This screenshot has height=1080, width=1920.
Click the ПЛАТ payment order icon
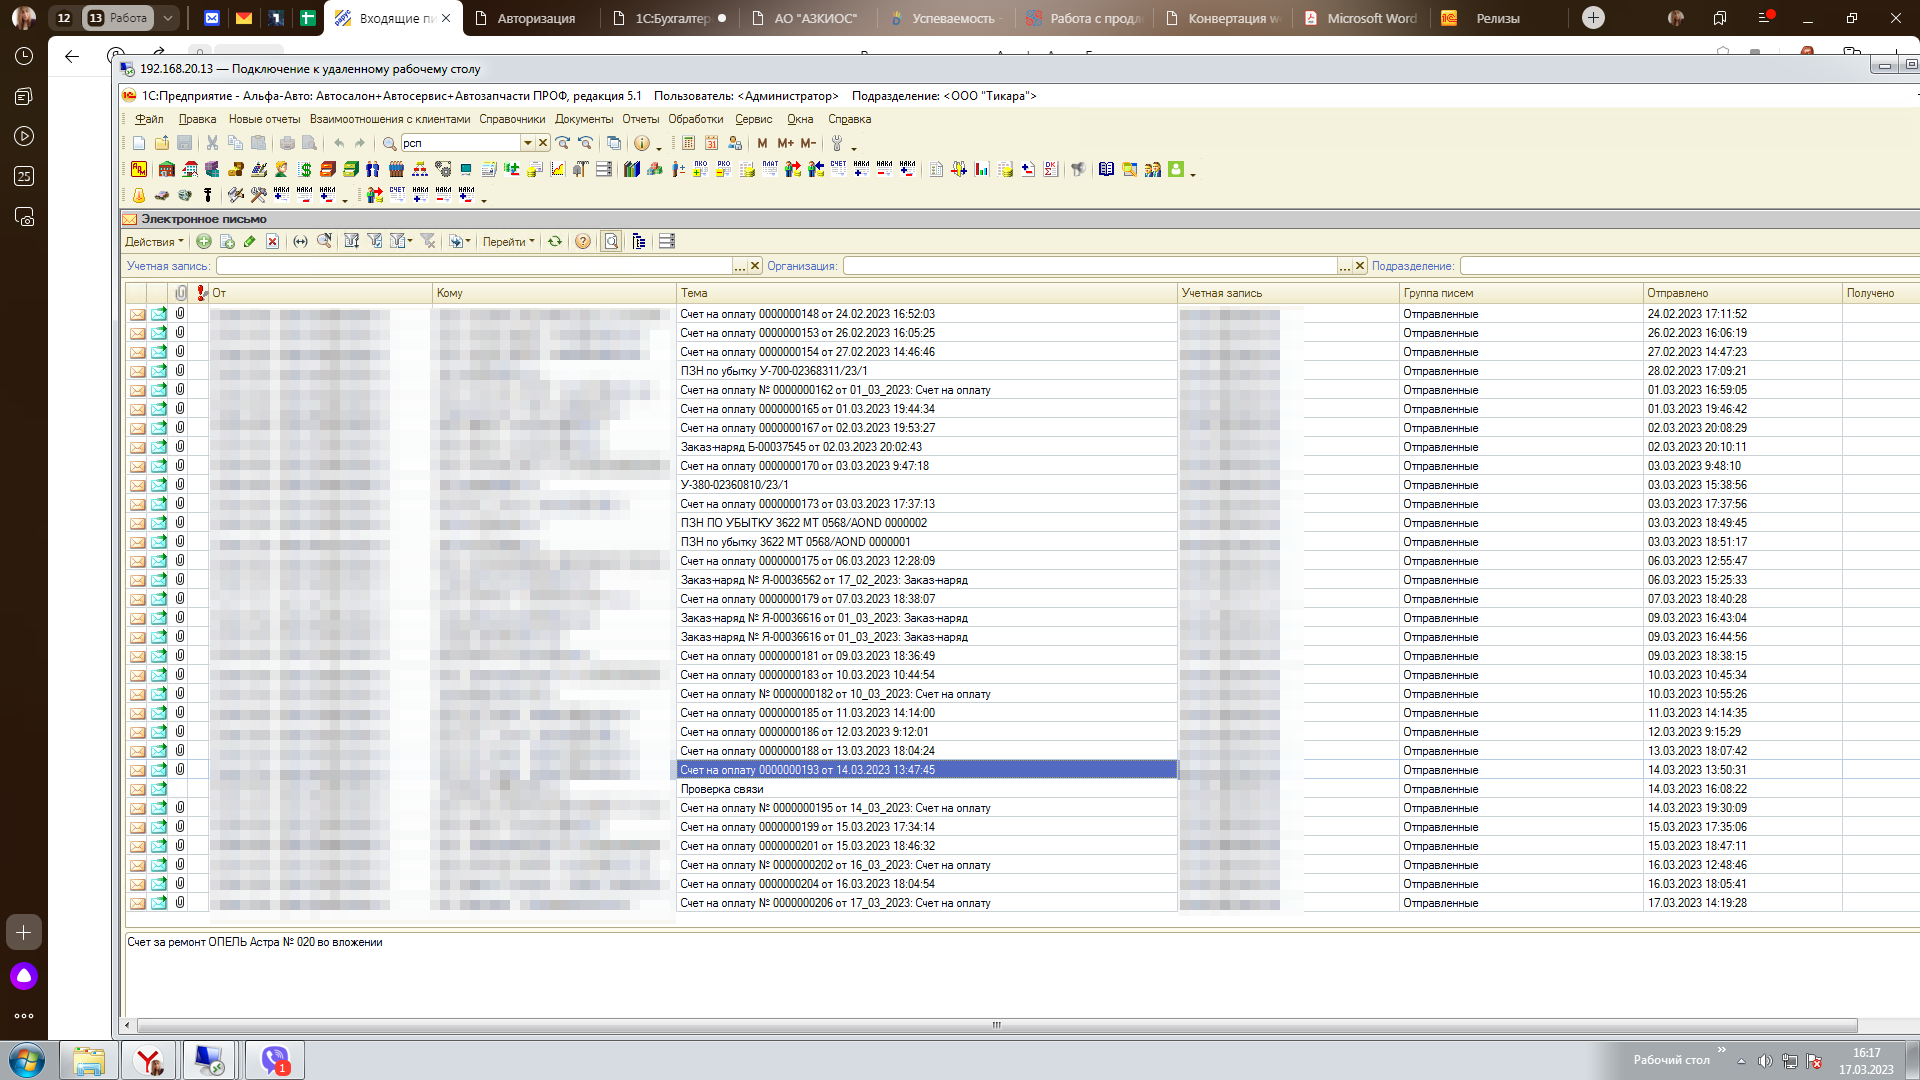(x=770, y=169)
